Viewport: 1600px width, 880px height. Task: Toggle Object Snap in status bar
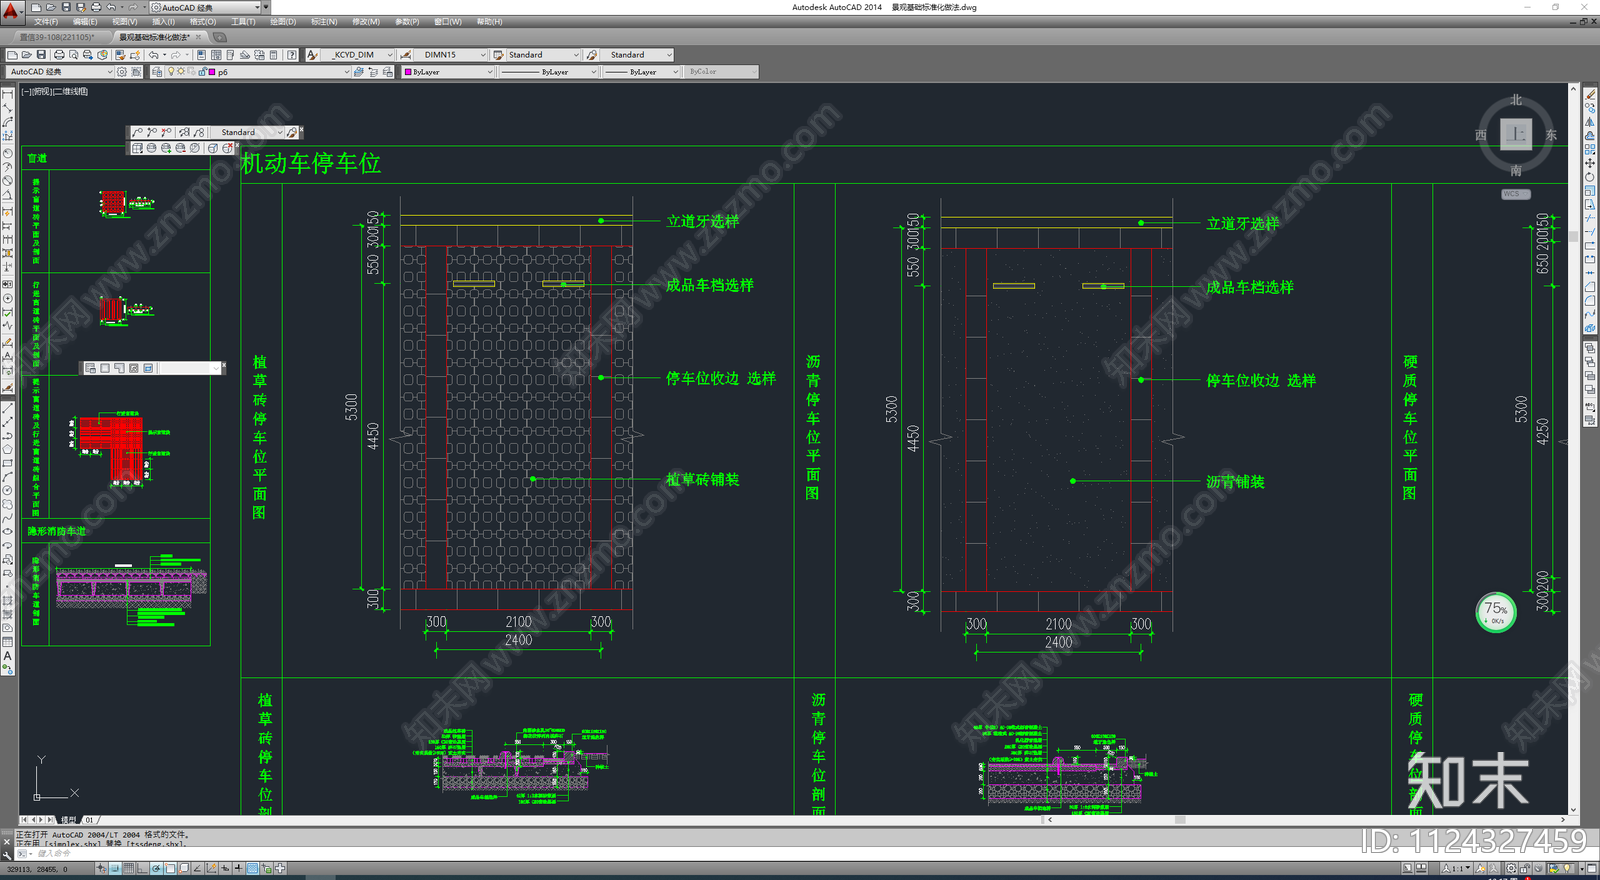click(x=171, y=869)
